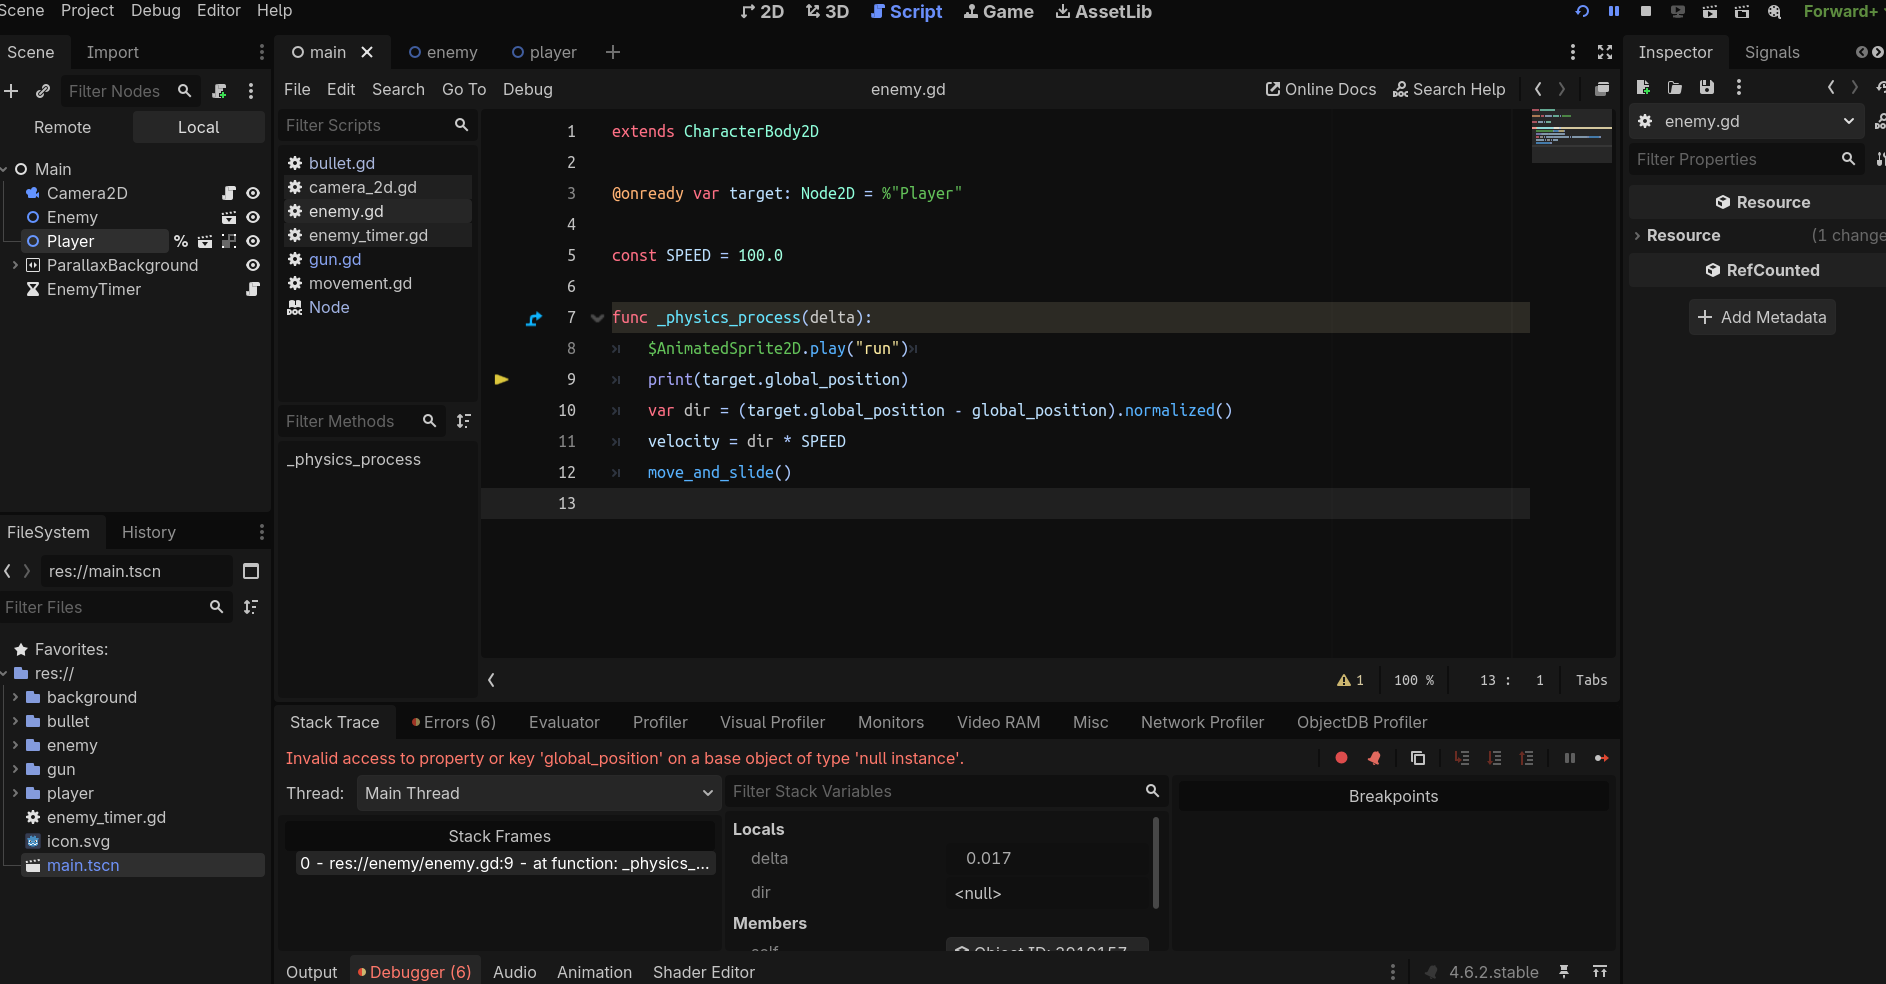Toggle distraction-free mode in the script editor
Viewport: 1886px width, 984px height.
[x=1605, y=52]
